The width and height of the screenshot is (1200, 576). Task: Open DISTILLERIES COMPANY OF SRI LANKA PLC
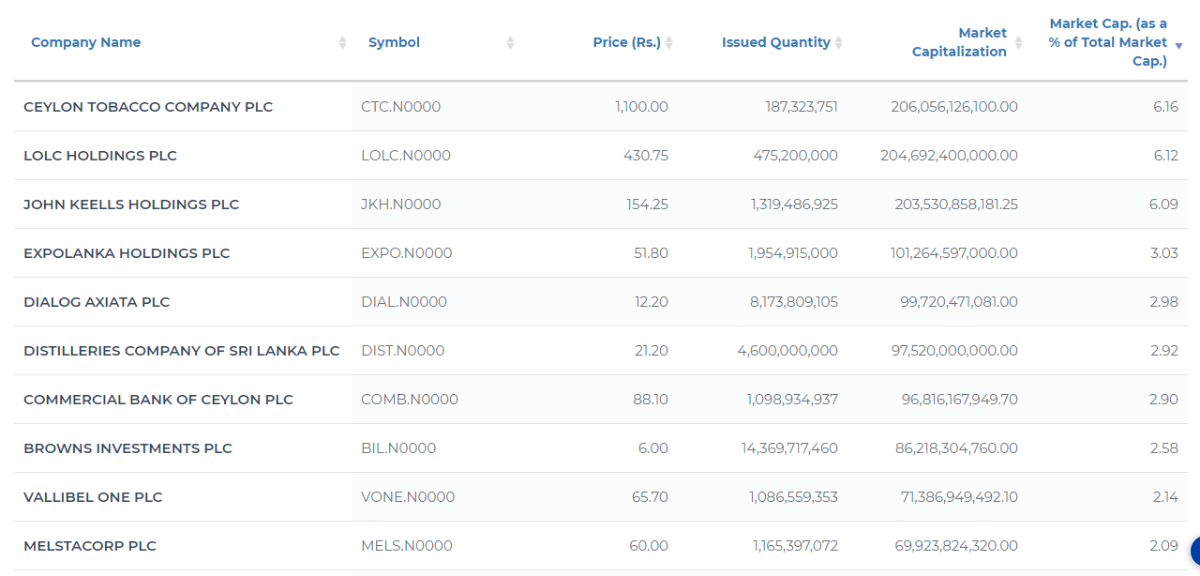pos(181,351)
